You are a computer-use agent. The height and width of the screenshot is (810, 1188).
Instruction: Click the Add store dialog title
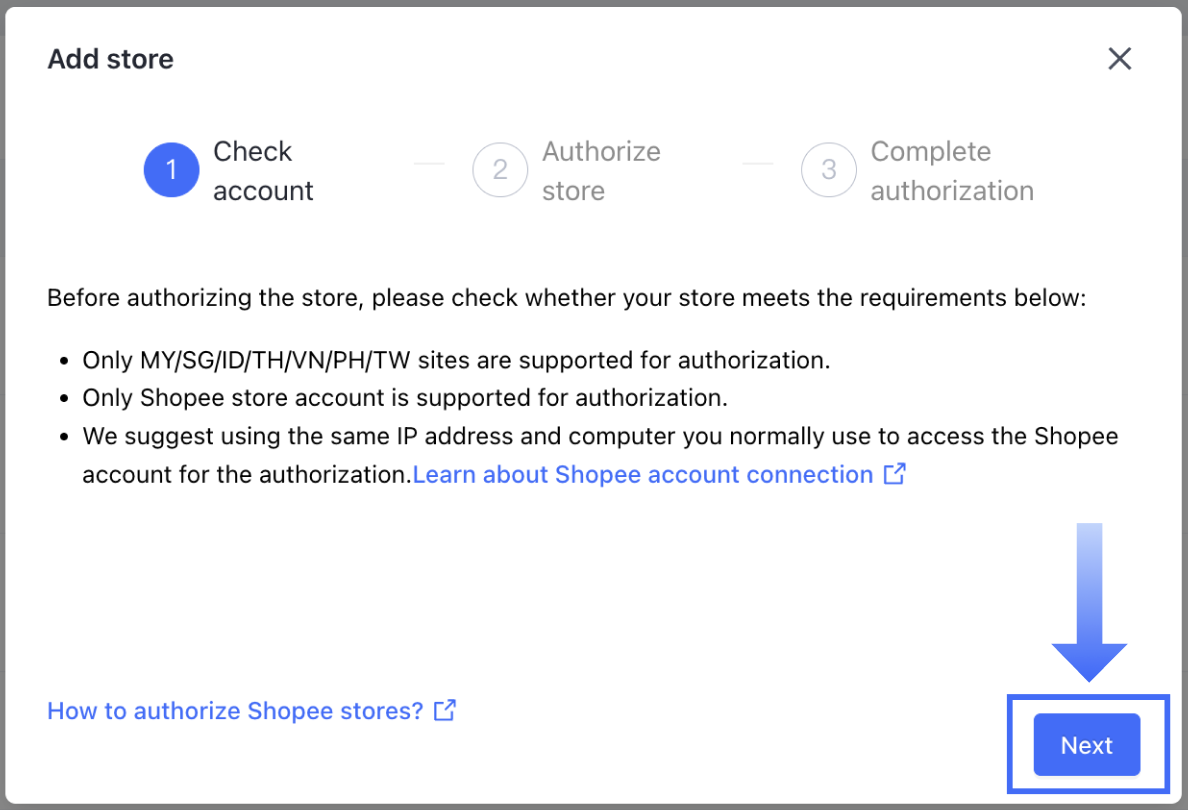[110, 58]
